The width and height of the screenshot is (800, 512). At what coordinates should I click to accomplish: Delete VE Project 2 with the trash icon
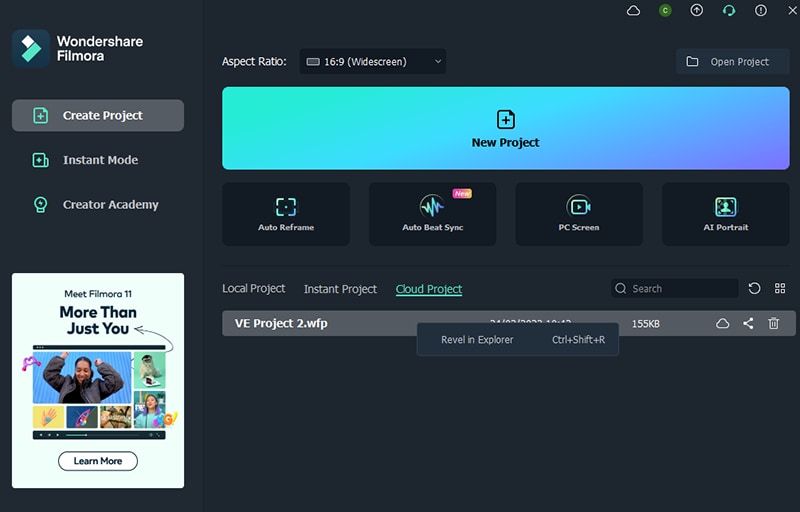[773, 323]
